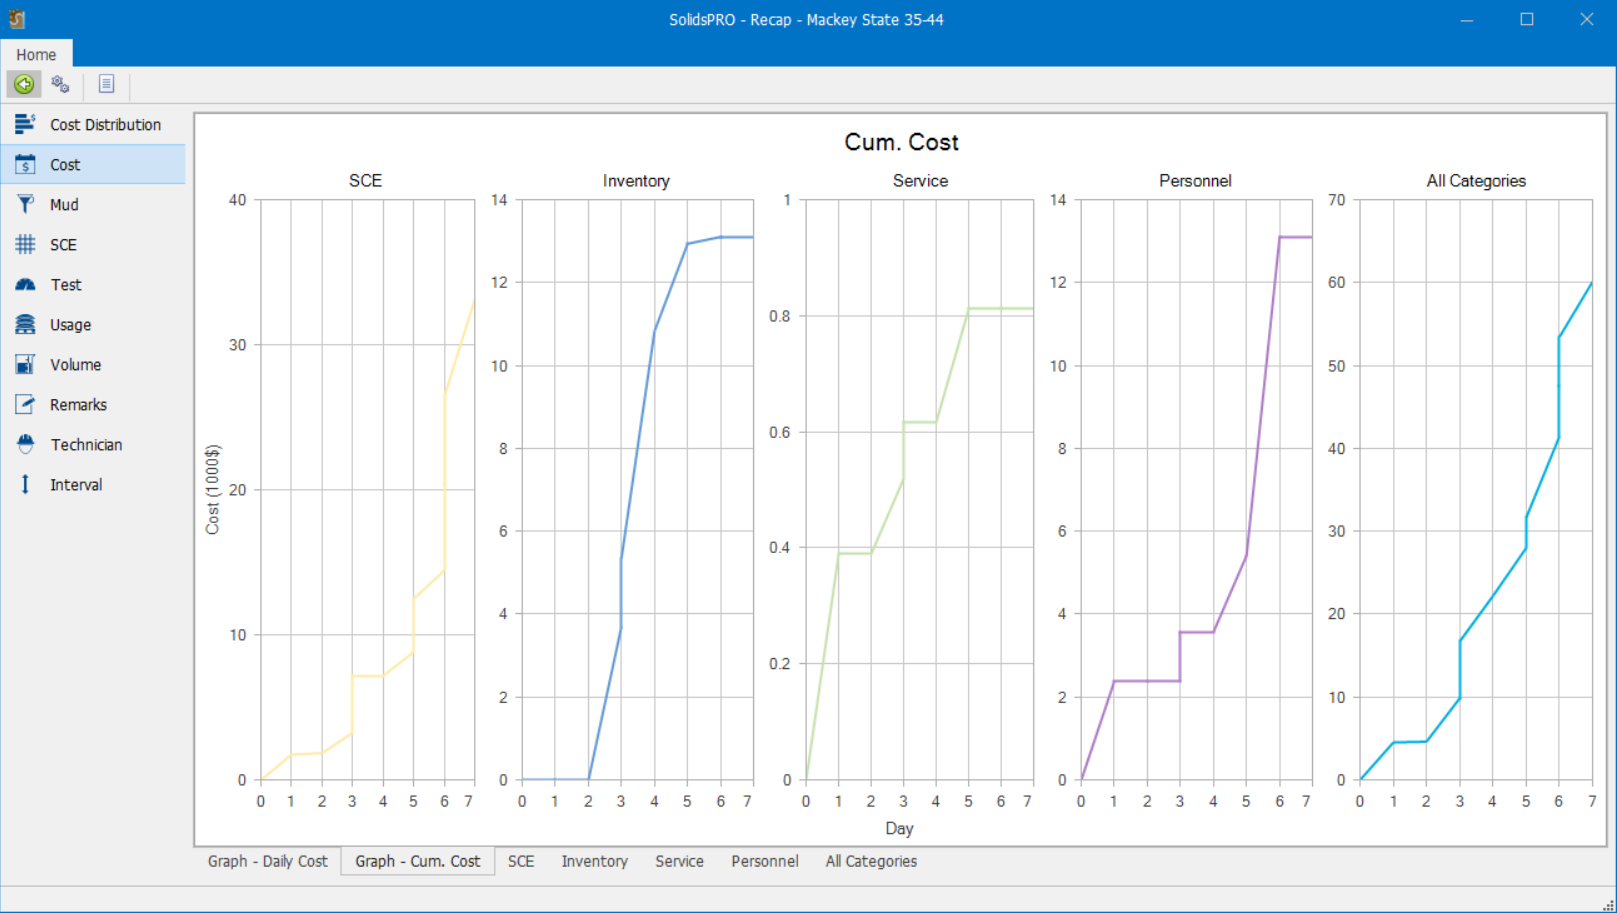
Task: Select the Test gauge icon
Action: 25,285
